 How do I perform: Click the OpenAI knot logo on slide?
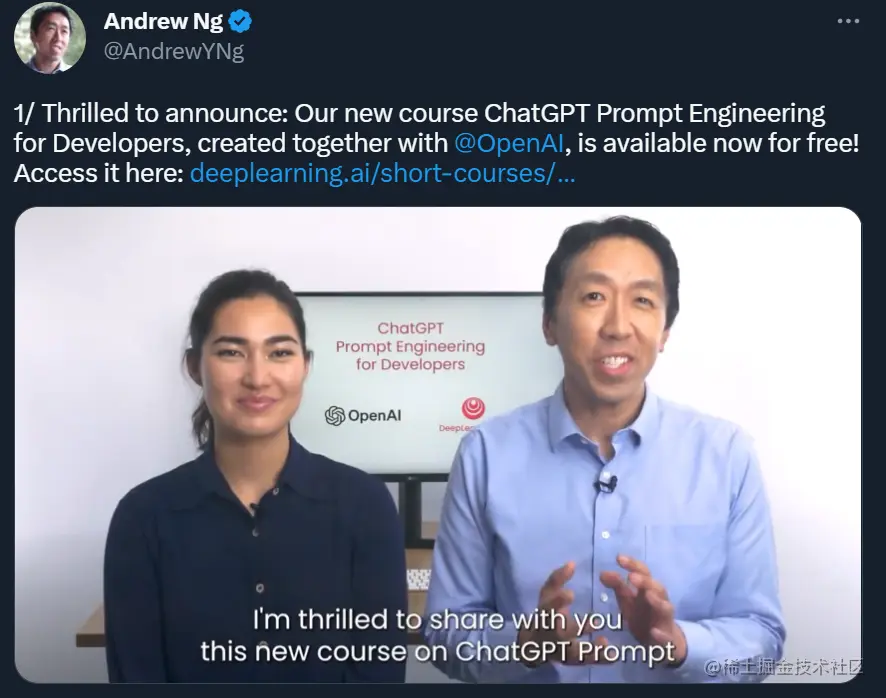pyautogui.click(x=335, y=415)
